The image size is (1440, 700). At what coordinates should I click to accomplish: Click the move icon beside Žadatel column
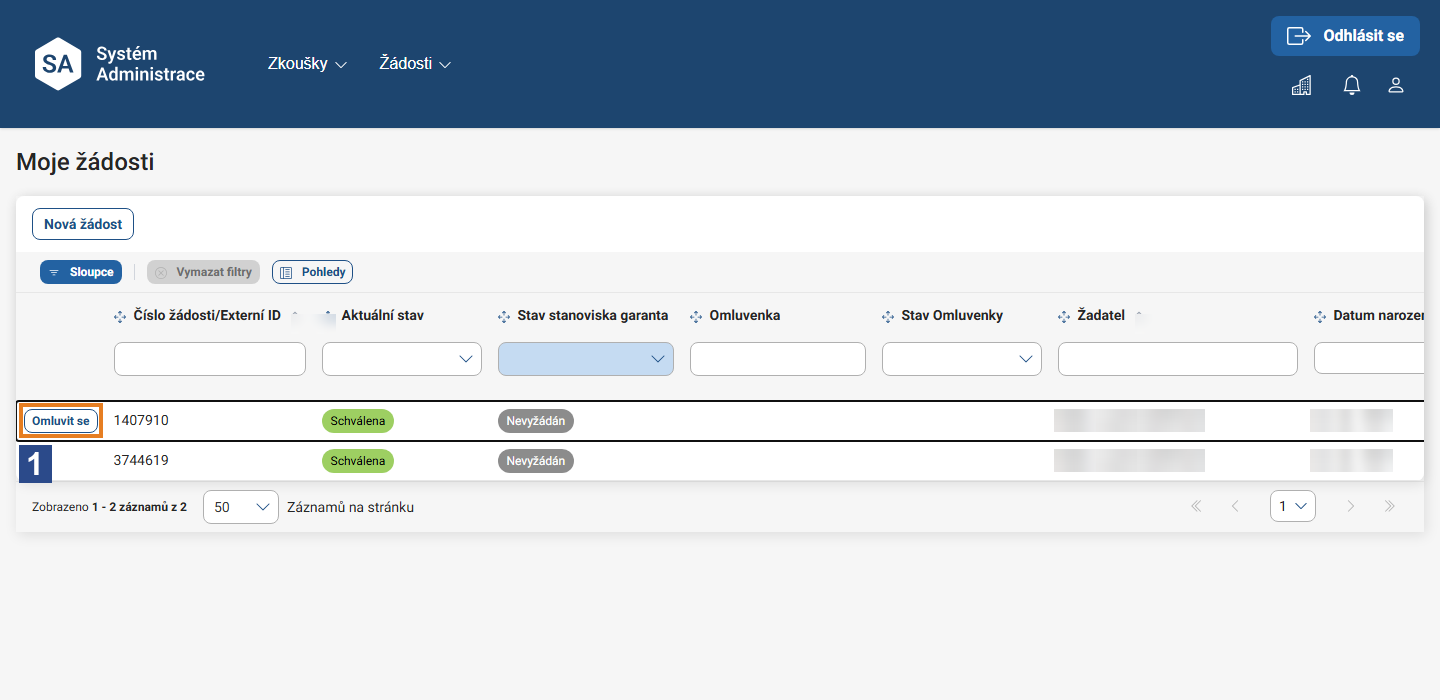pos(1064,316)
